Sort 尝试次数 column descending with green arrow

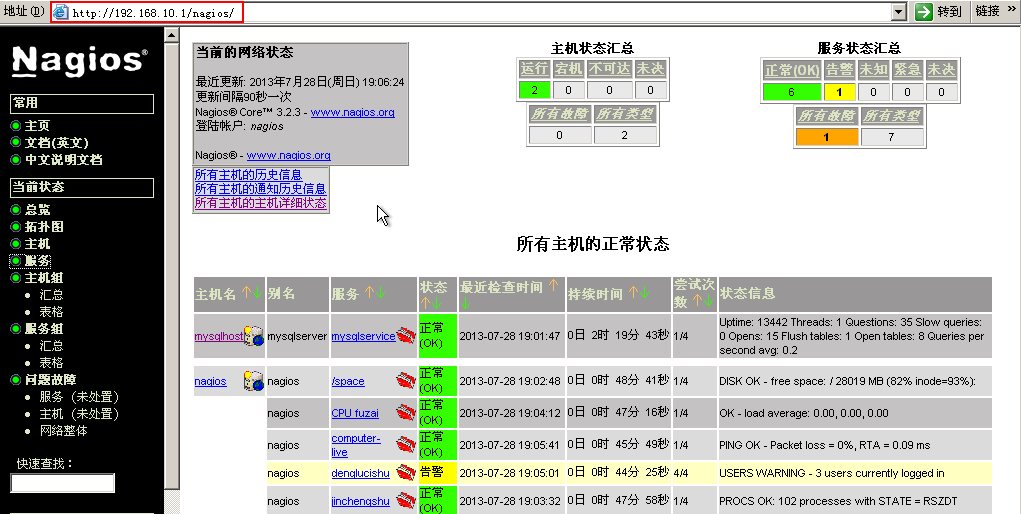(708, 300)
